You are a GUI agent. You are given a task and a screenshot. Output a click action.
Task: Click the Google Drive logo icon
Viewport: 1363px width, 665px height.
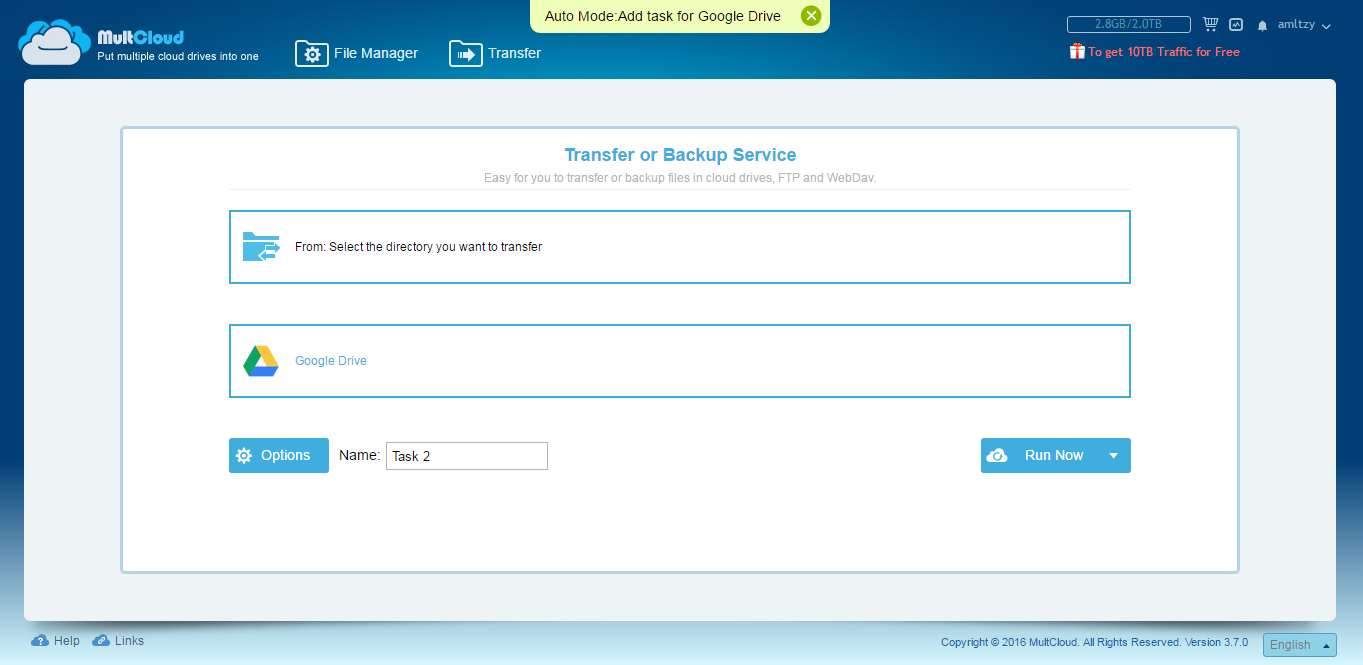[x=261, y=361]
